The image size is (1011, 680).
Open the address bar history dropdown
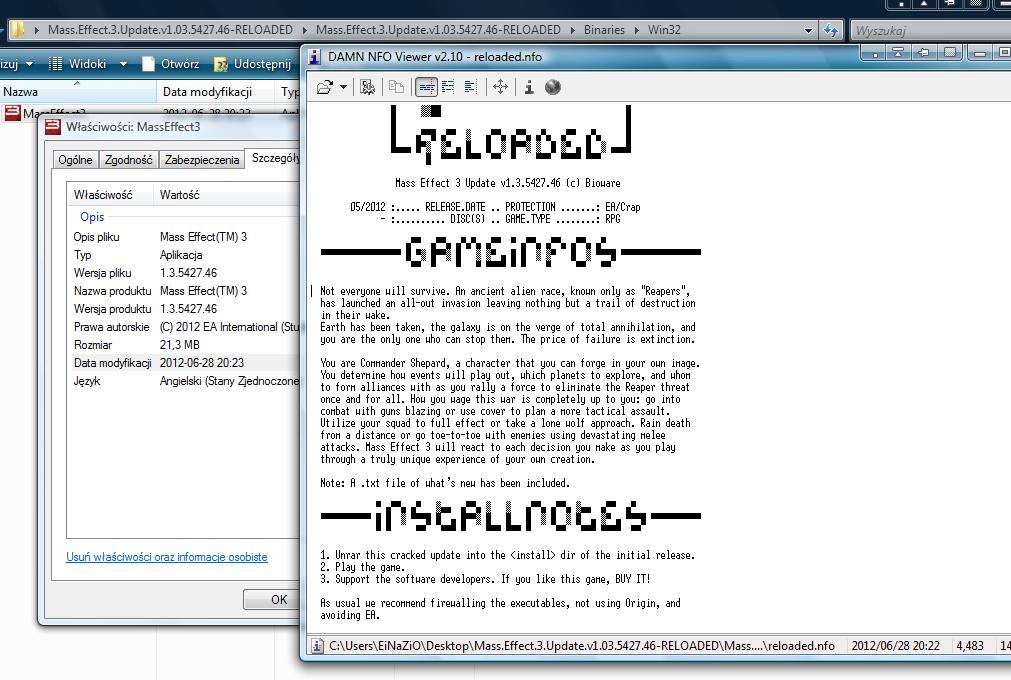pos(809,30)
